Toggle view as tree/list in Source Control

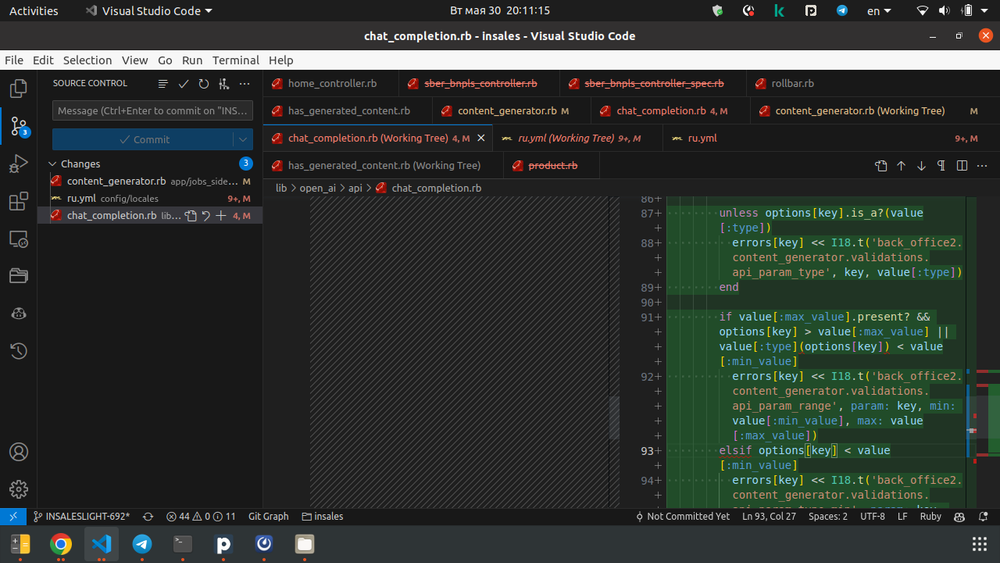pyautogui.click(x=163, y=84)
